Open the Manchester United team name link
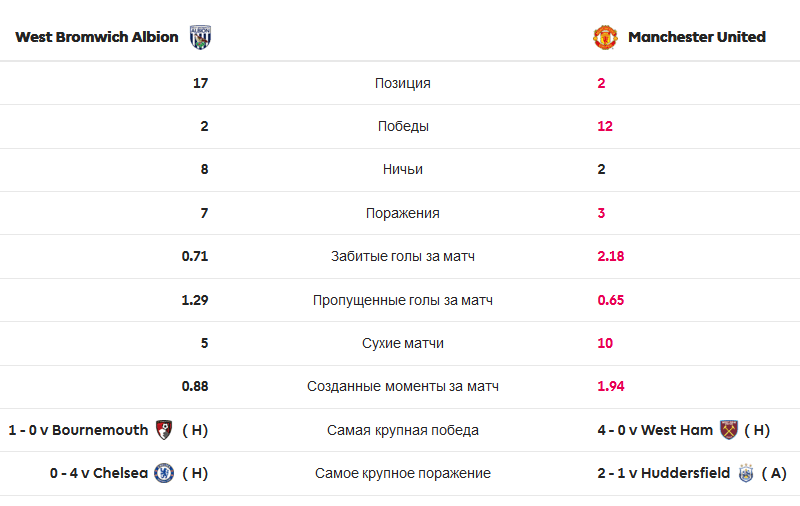This screenshot has width=800, height=506. [697, 37]
